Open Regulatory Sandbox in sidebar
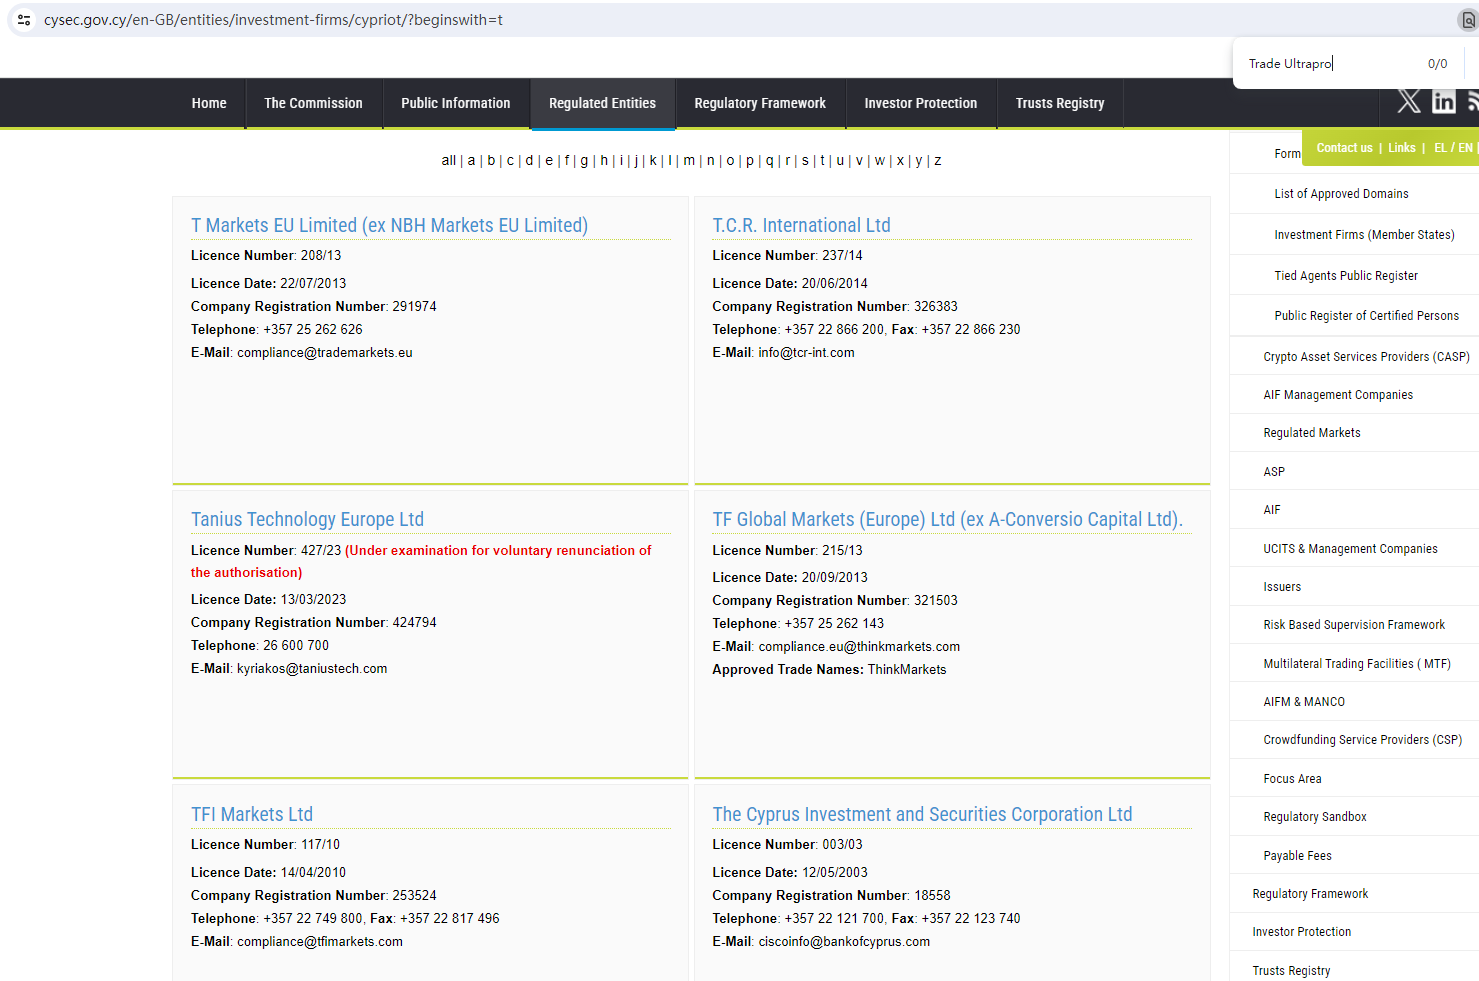This screenshot has height=981, width=1479. pos(1314,817)
